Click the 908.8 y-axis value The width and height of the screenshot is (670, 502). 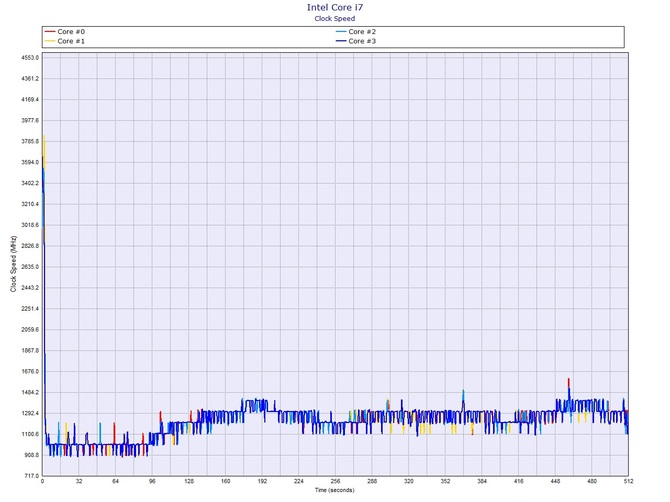[x=30, y=455]
